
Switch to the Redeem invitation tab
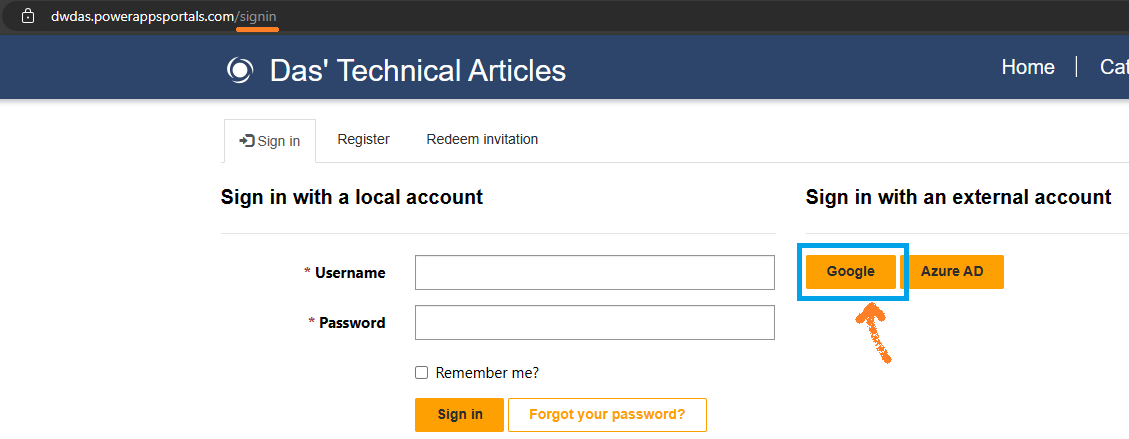[482, 140]
